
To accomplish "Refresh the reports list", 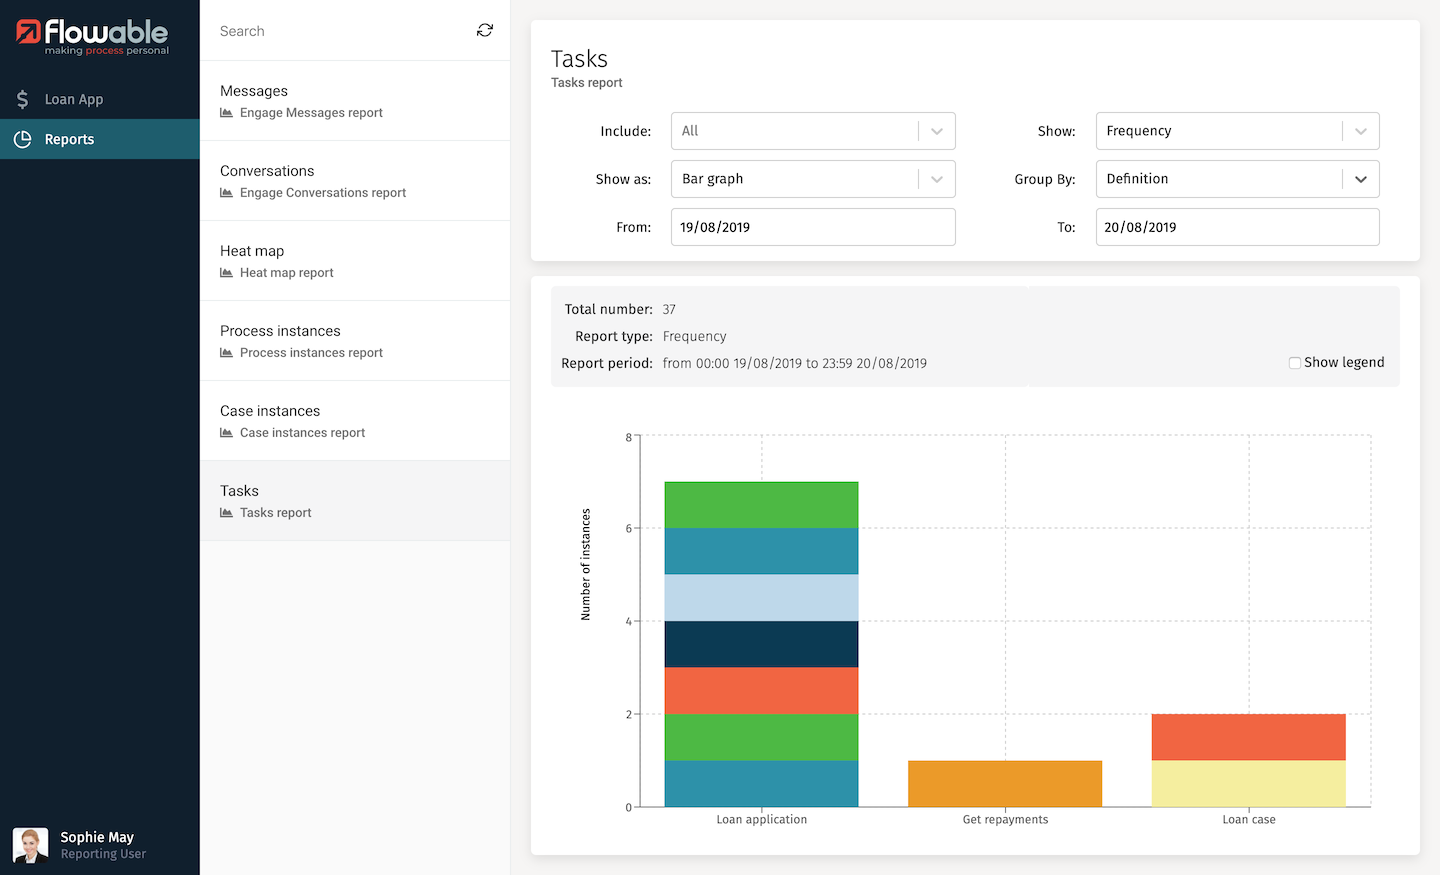I will 485,30.
